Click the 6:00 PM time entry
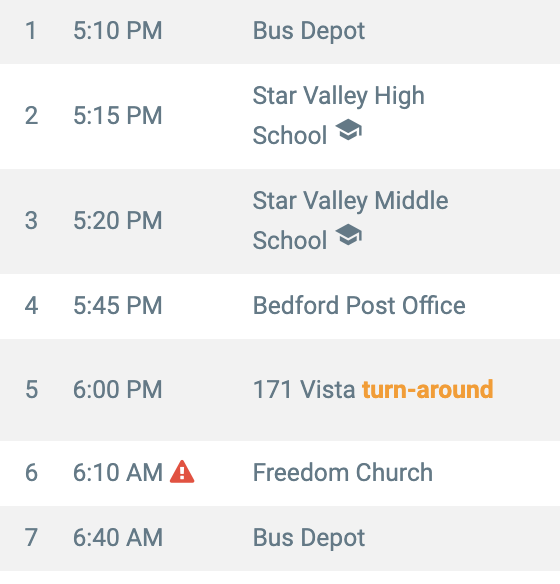This screenshot has height=584, width=560. click(118, 390)
